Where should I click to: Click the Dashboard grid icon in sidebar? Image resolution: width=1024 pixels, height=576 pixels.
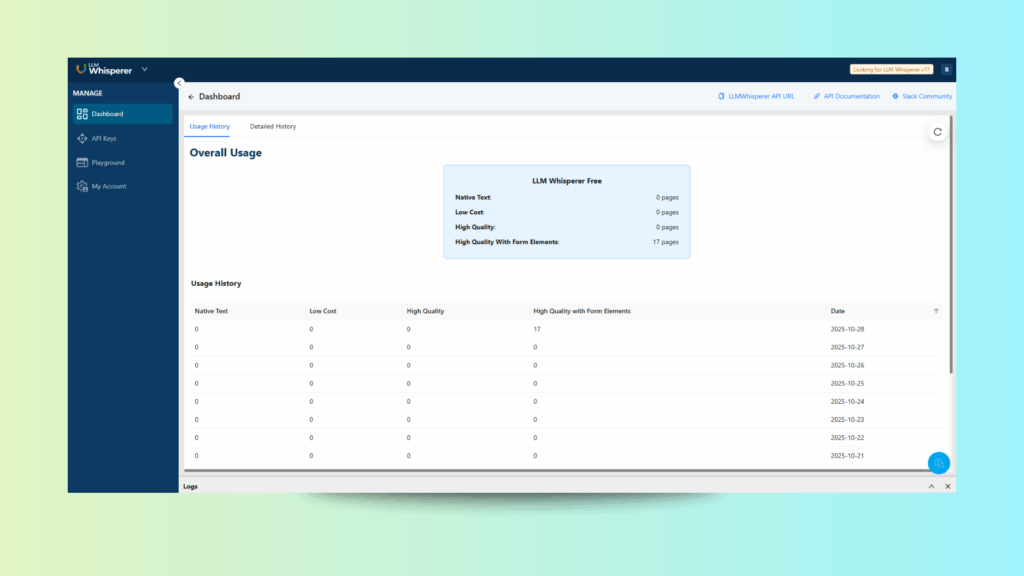[82, 114]
